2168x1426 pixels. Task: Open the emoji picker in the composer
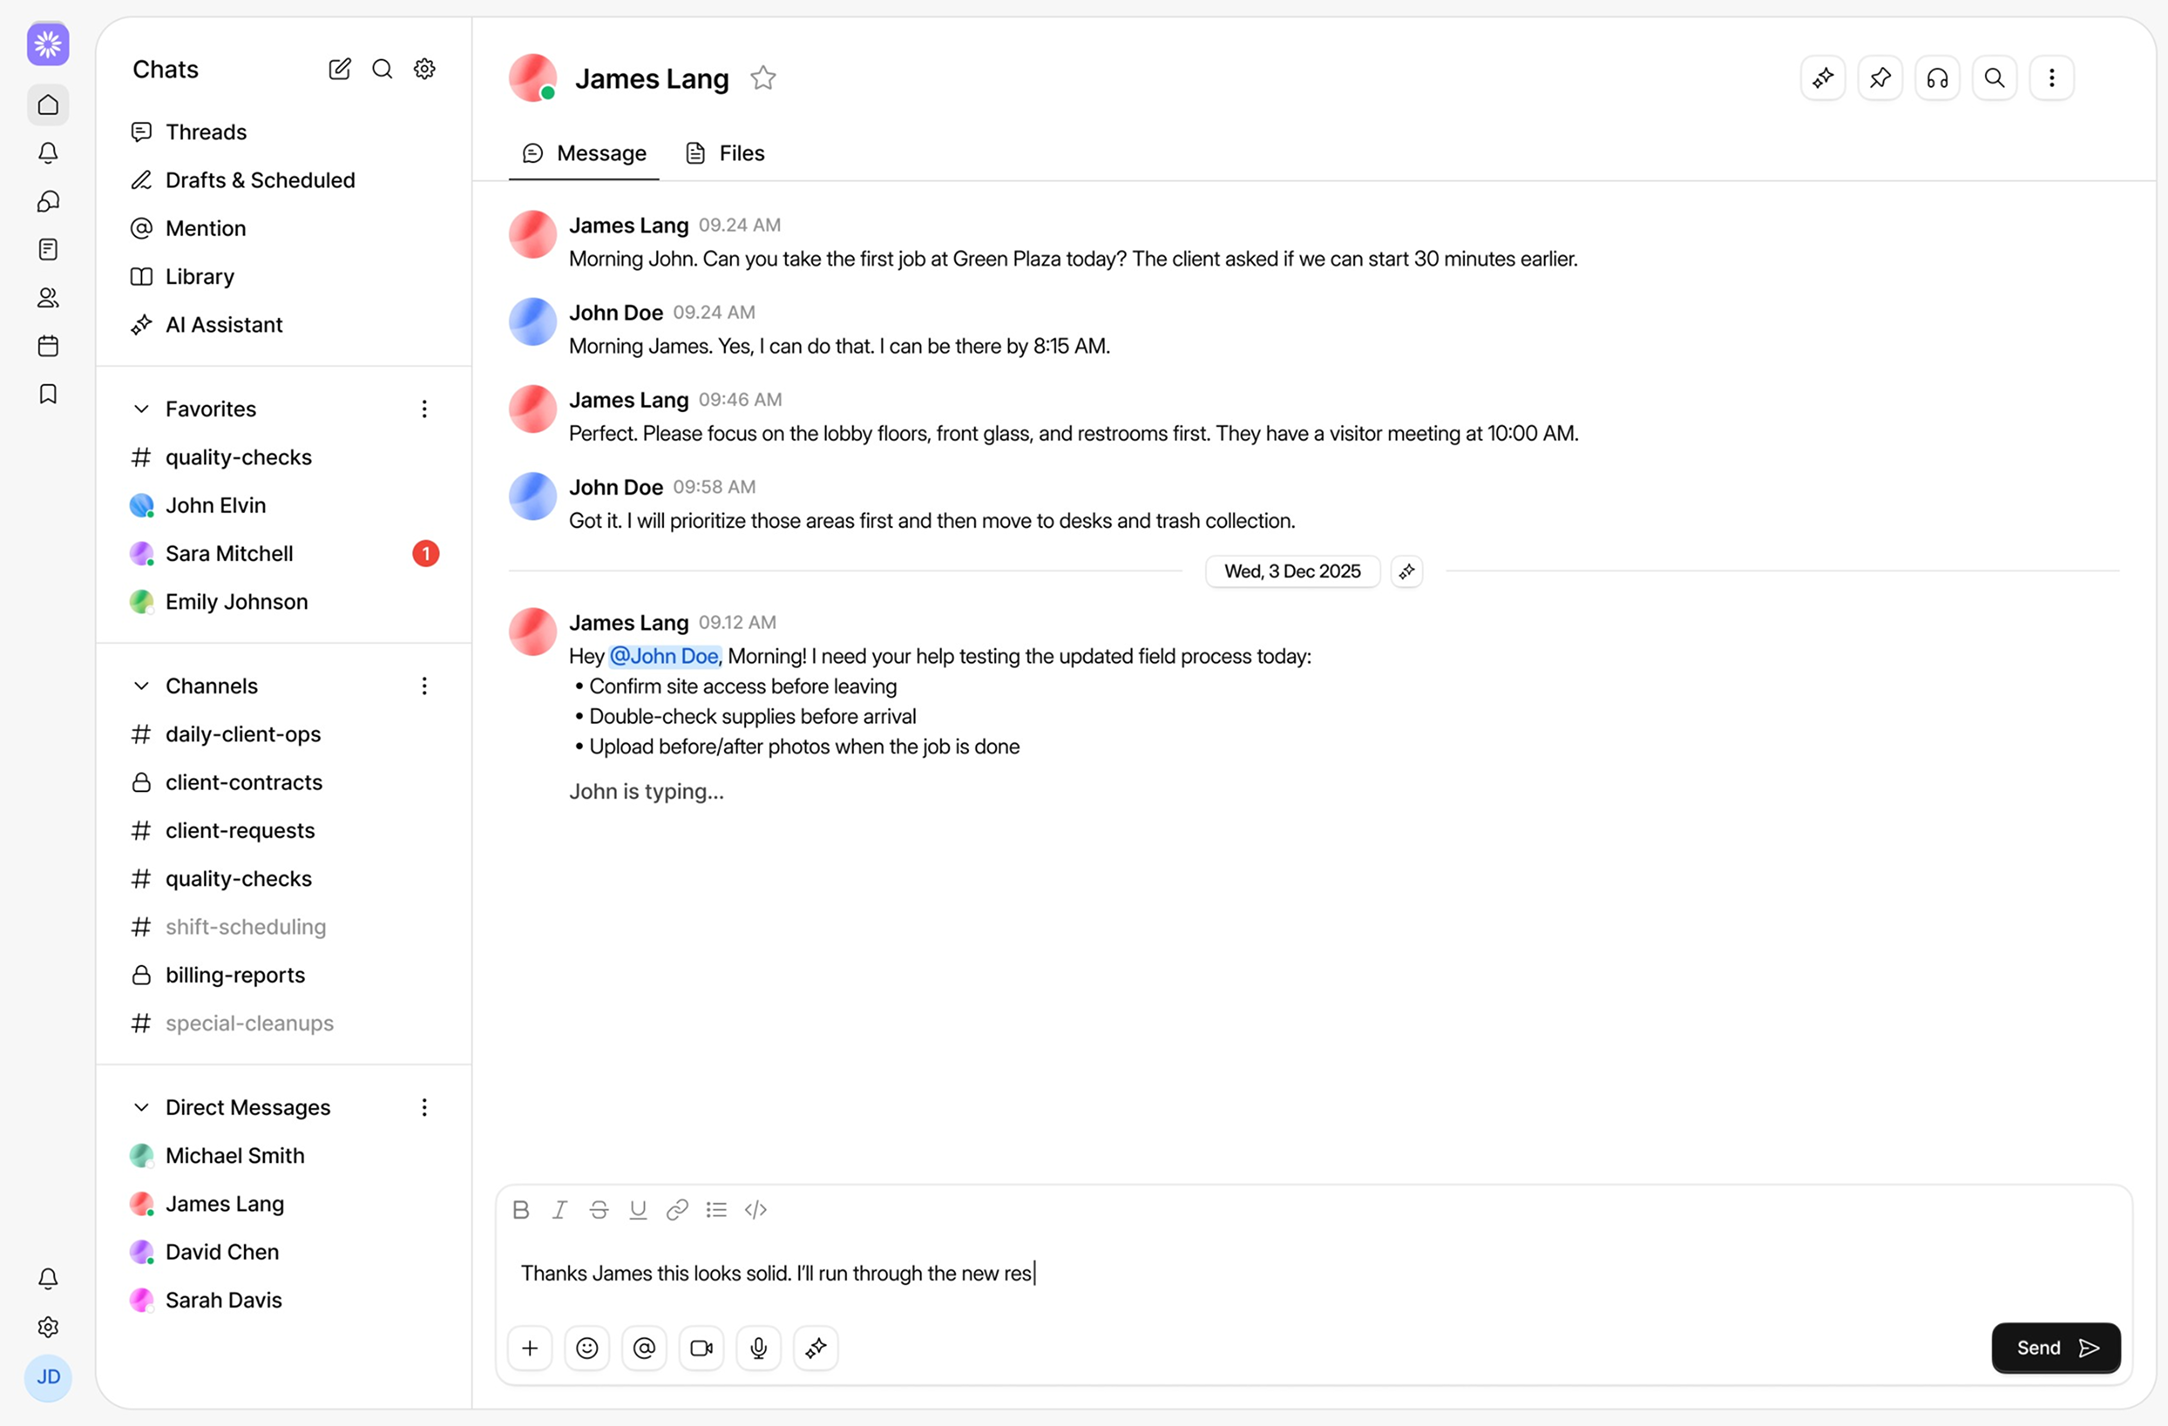coord(587,1347)
